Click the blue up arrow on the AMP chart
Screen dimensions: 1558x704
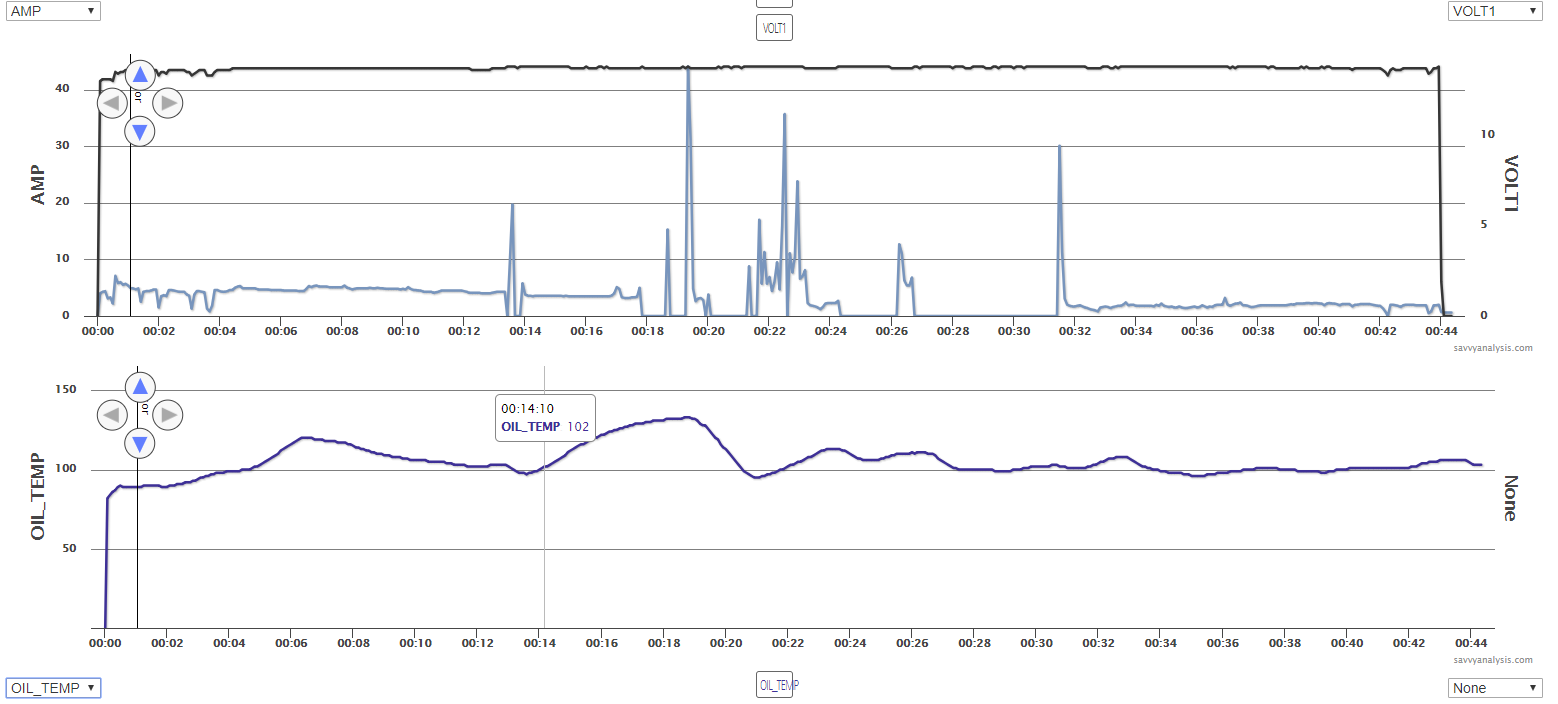click(x=139, y=74)
